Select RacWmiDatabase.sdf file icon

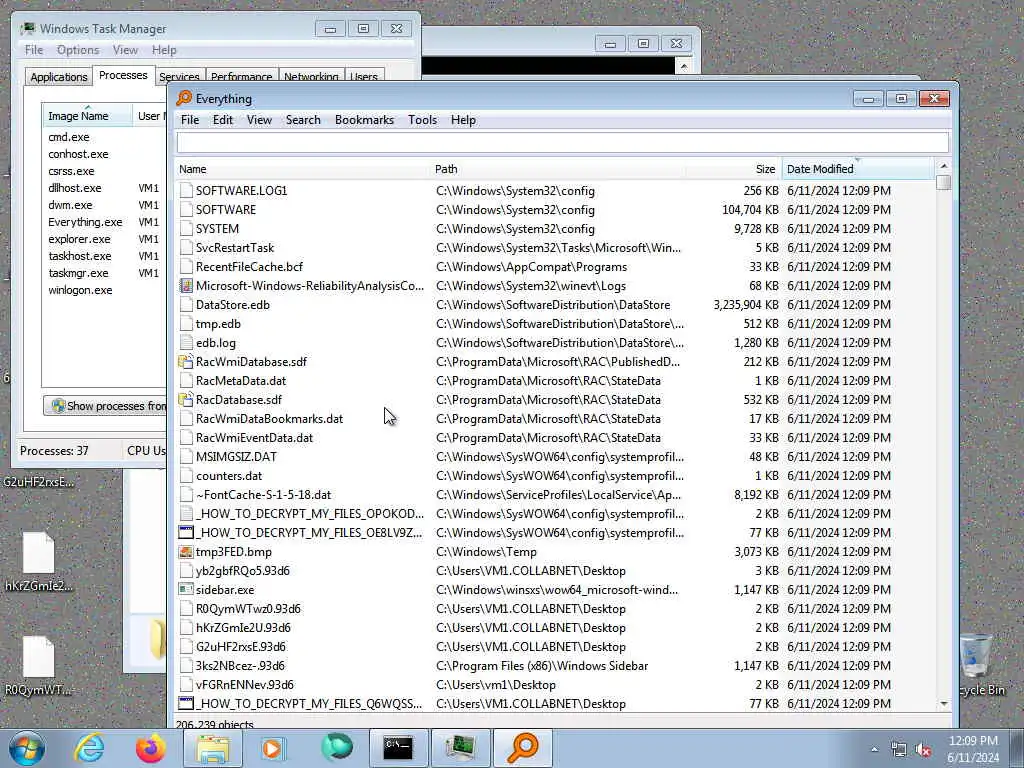(186, 362)
